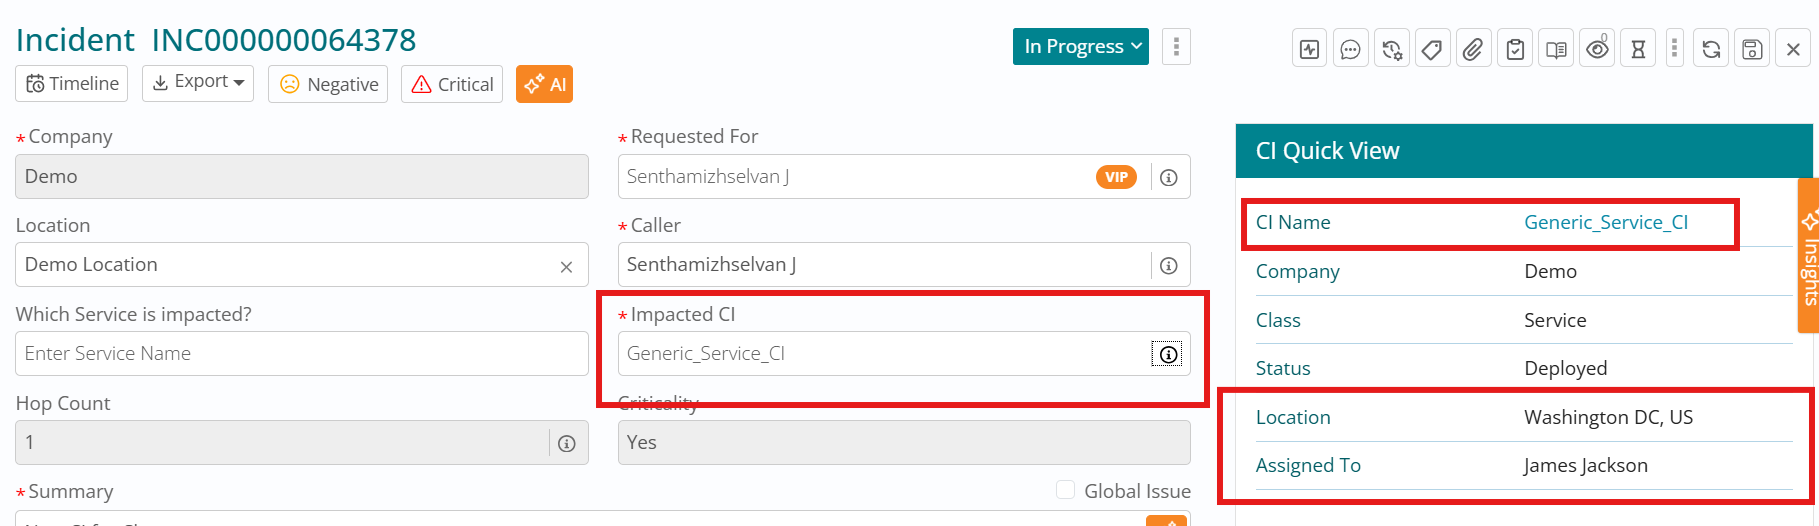Screen dimensions: 1819x526
Task: Open the Generic_Service_CI link in CI Quick View
Action: 1605,223
